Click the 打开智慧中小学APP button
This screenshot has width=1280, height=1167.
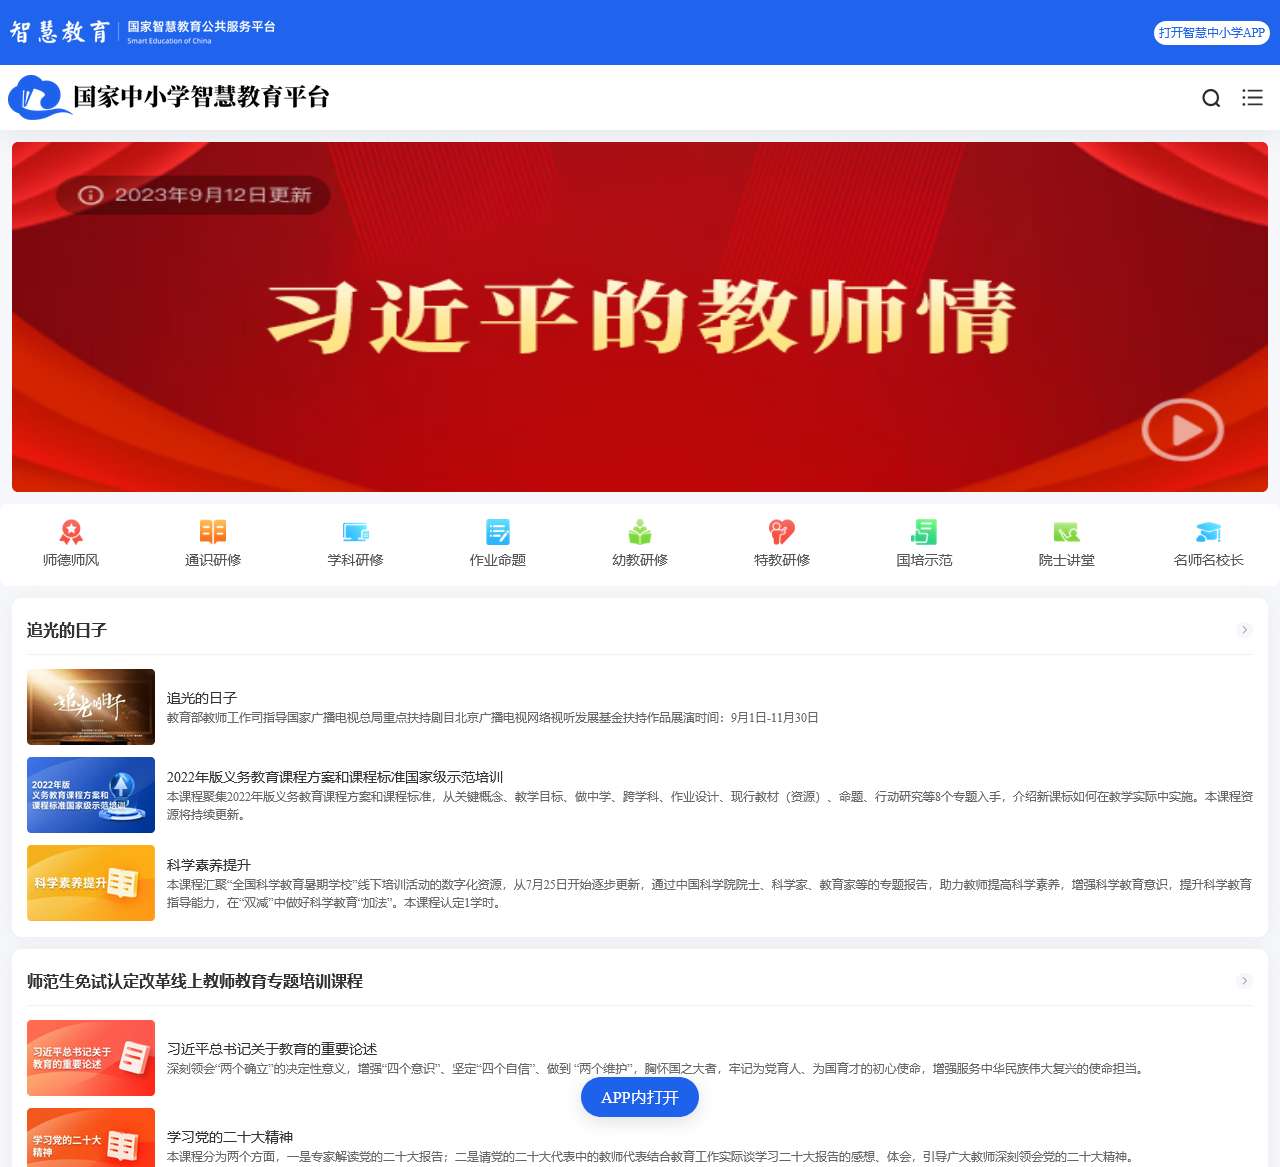coord(1211,33)
